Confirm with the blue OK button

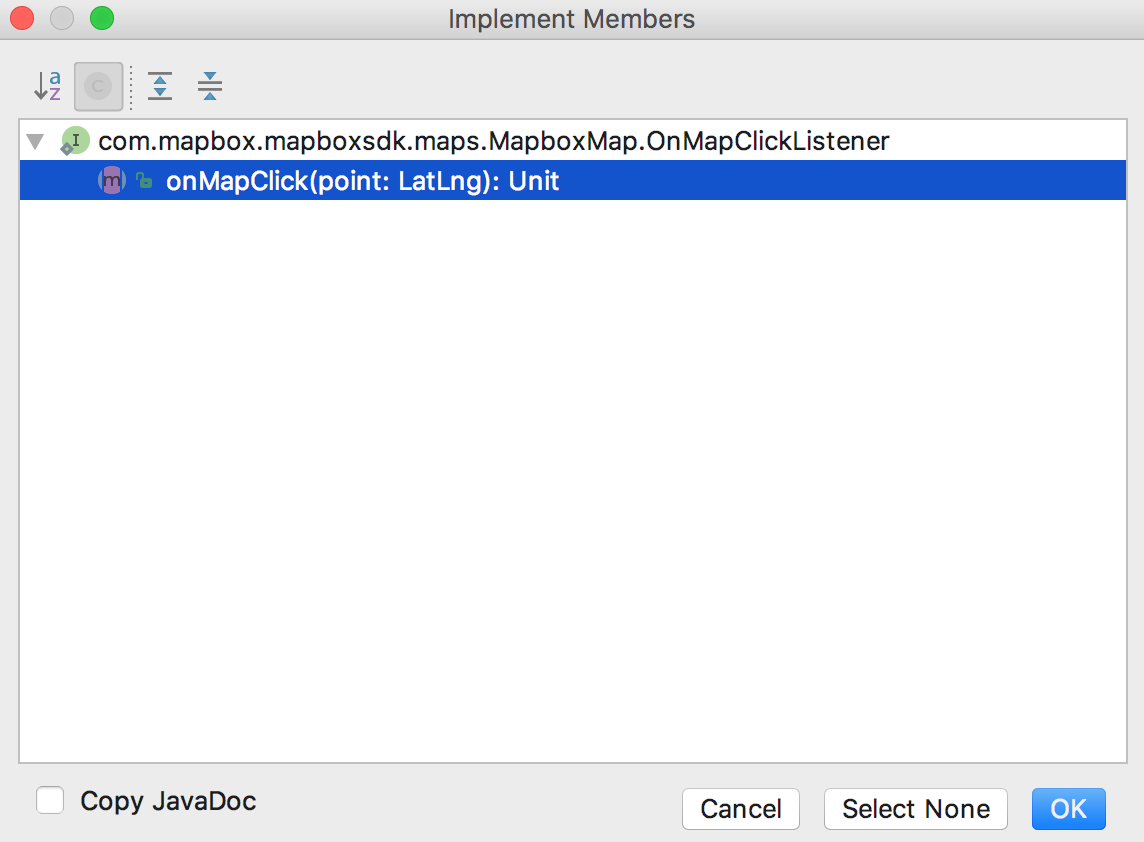(1068, 808)
